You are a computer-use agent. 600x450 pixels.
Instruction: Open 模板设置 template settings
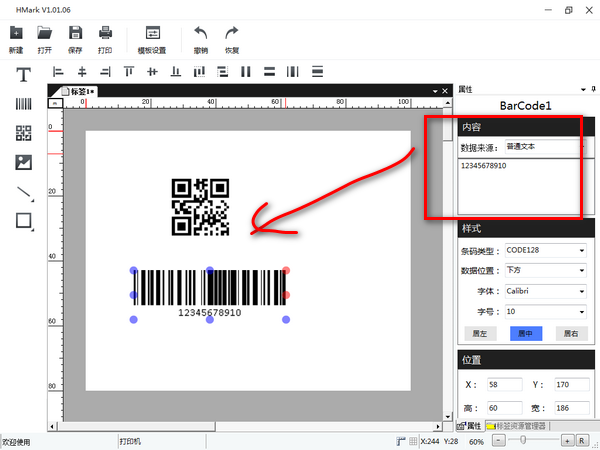(x=152, y=38)
